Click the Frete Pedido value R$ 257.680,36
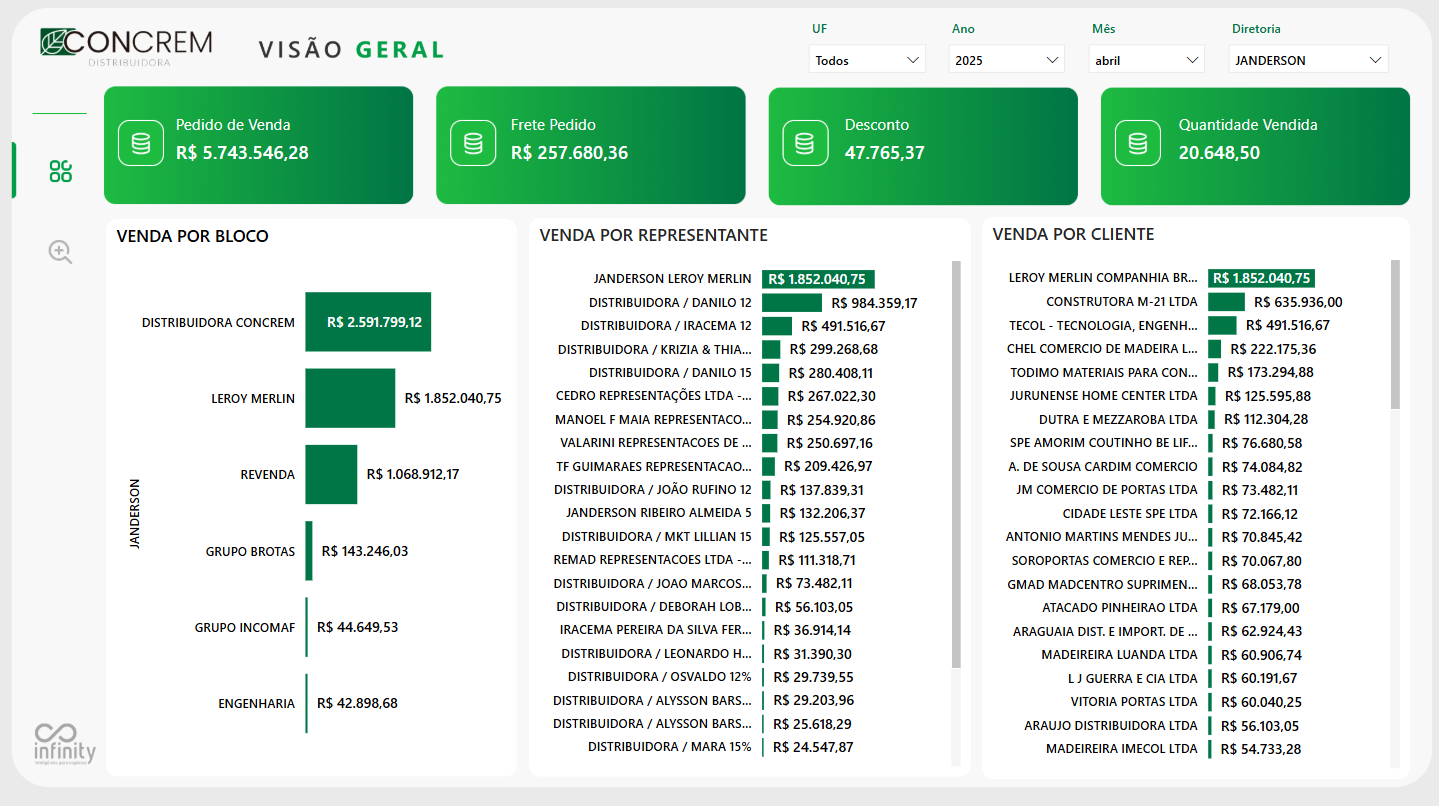Screen dimensions: 1439x806 click(570, 153)
